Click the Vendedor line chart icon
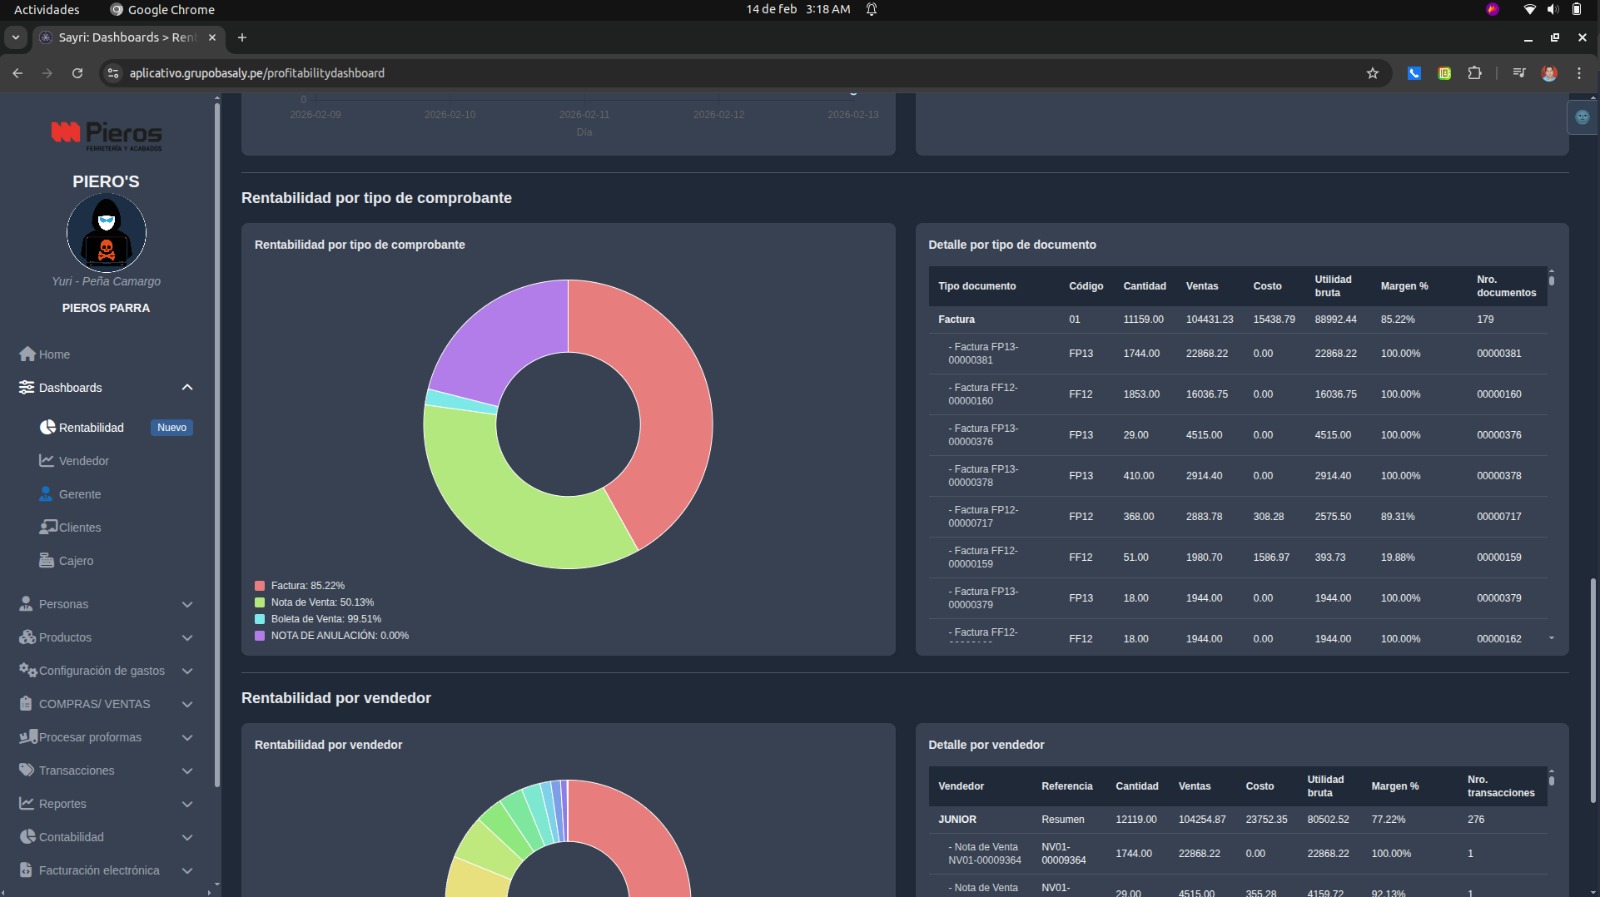 46,461
